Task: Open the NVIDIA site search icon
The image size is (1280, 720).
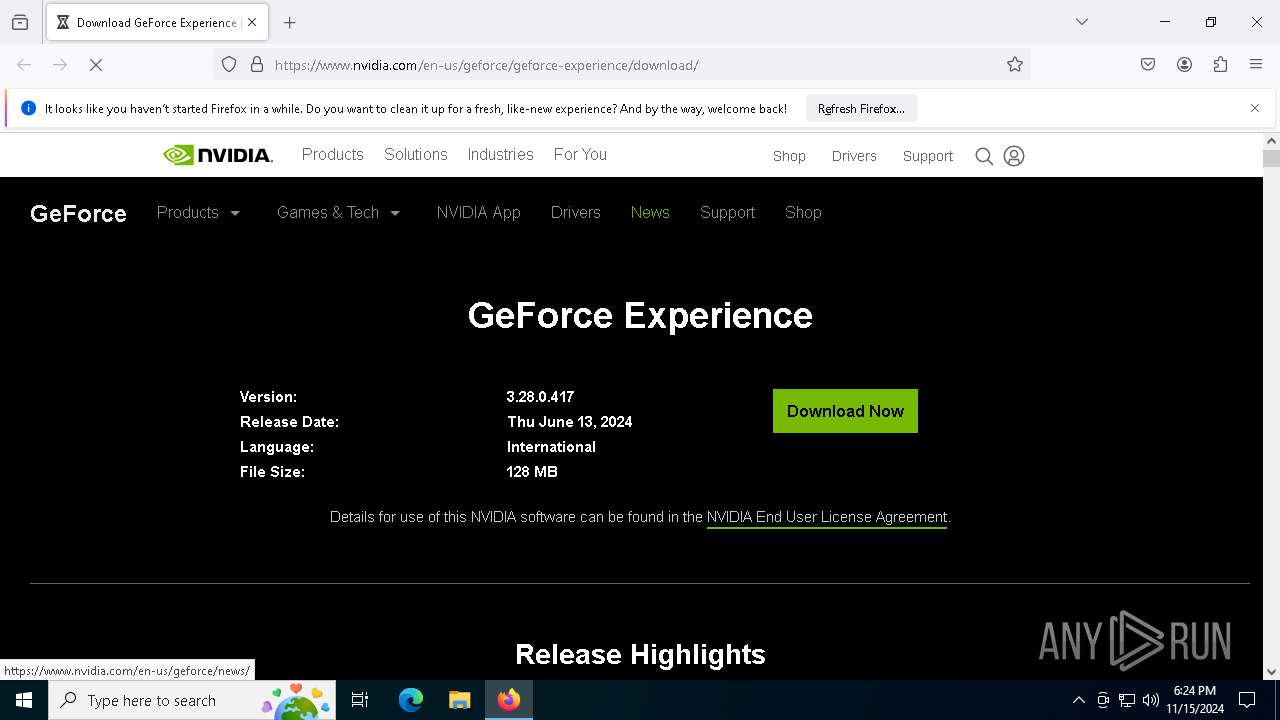Action: (984, 156)
